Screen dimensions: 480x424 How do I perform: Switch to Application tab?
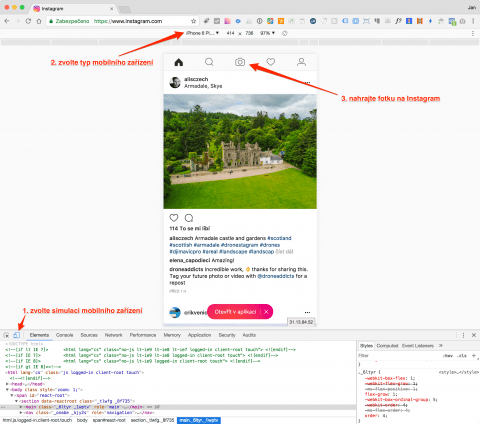199,335
